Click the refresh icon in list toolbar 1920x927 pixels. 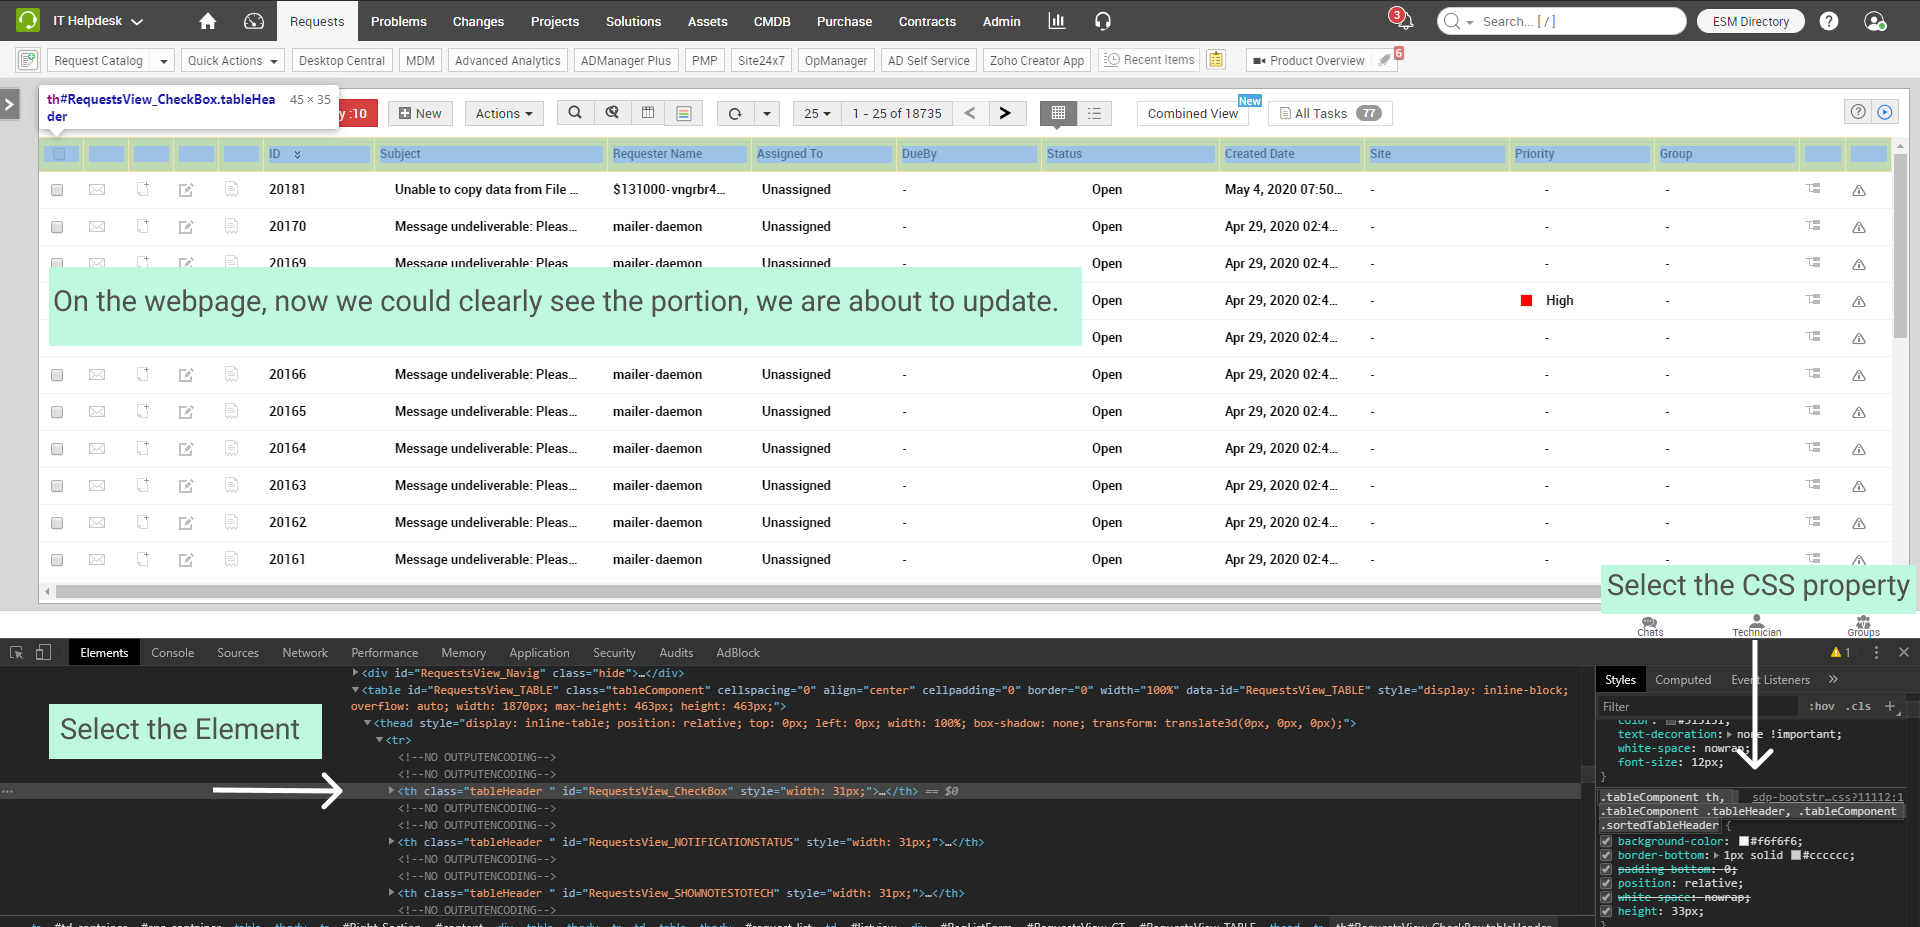point(735,114)
